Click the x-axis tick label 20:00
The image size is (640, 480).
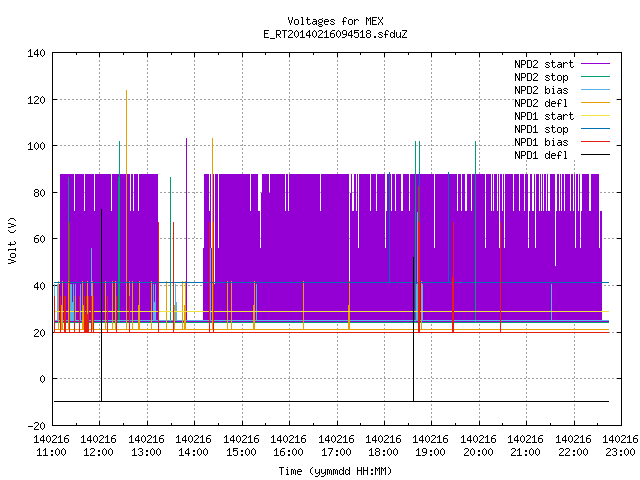478,452
